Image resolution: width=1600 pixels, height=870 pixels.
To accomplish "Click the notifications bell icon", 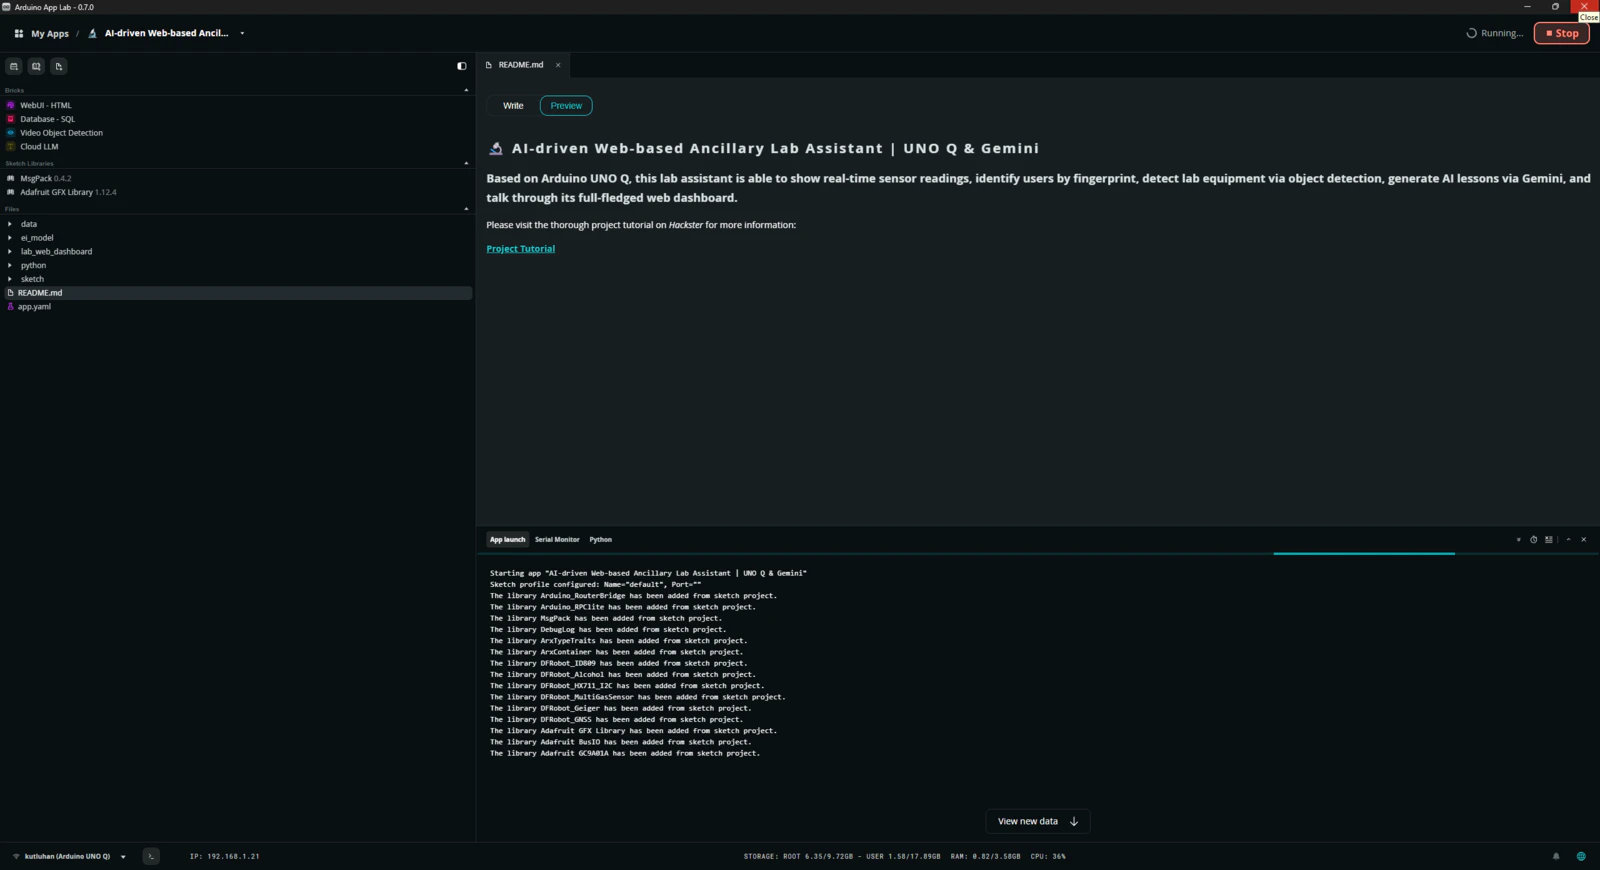I will tap(1556, 856).
